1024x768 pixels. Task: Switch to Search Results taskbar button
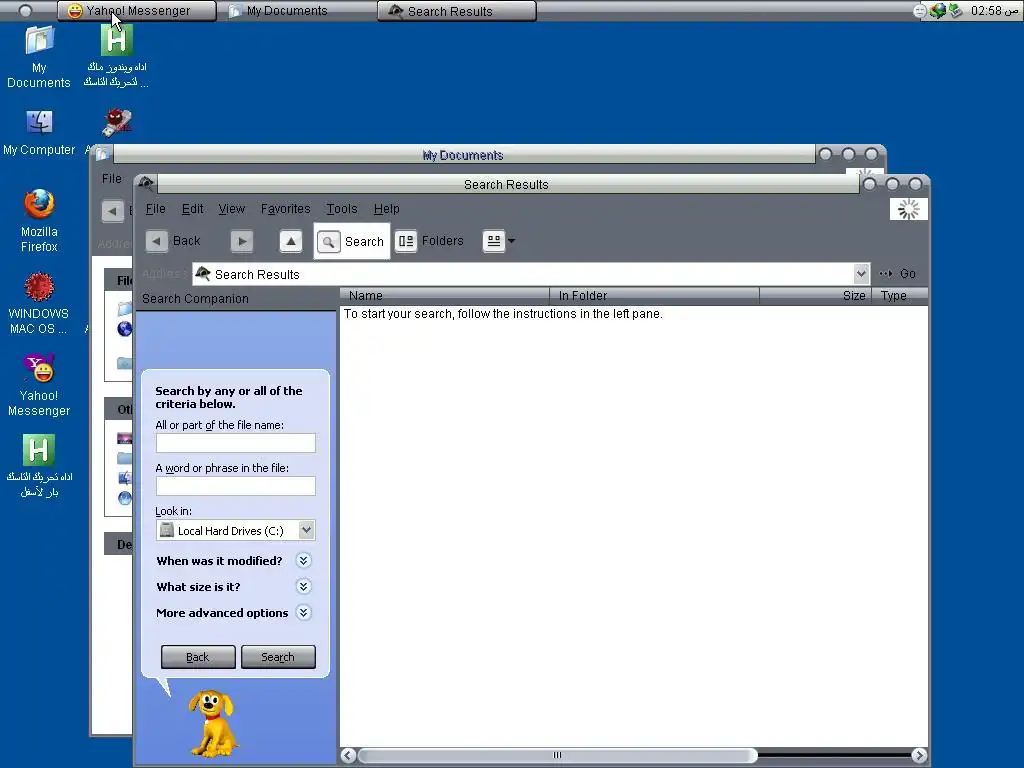456,11
